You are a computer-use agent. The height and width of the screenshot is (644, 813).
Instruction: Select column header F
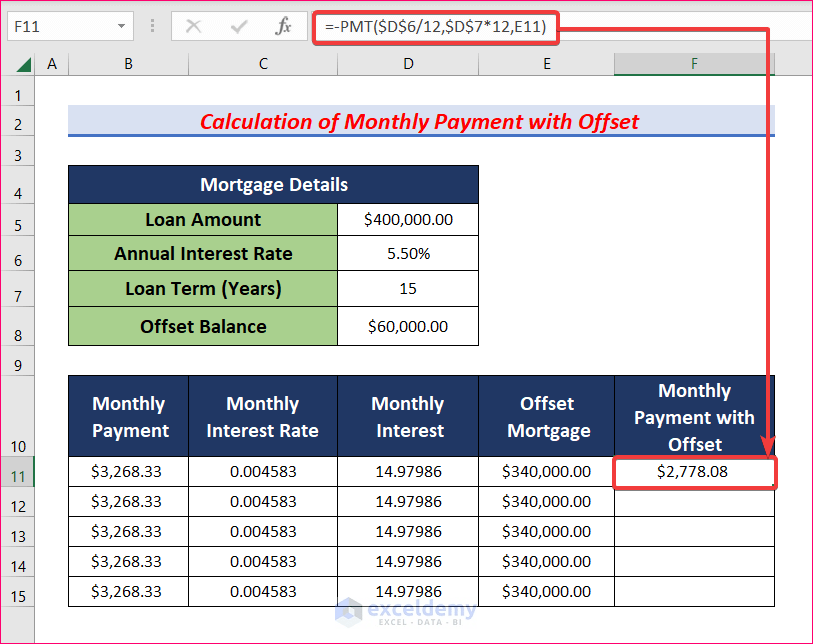point(694,63)
